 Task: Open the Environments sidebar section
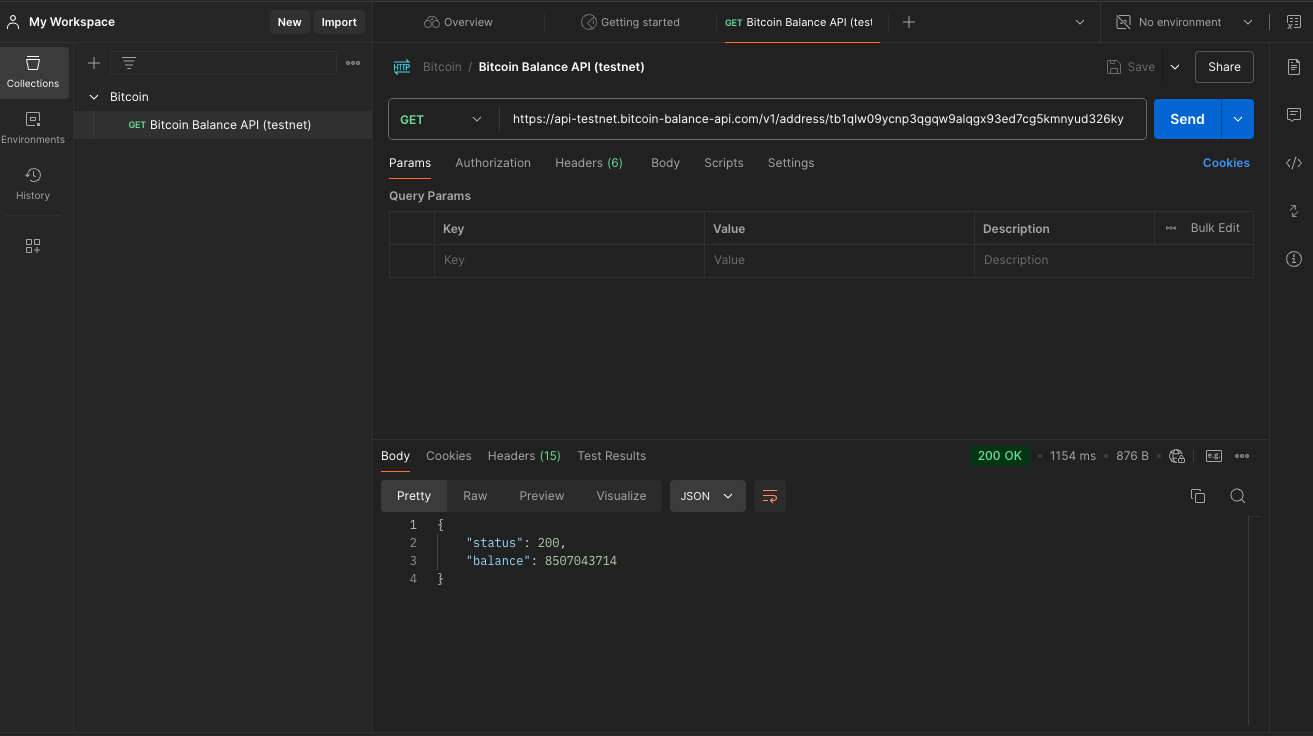(33, 127)
